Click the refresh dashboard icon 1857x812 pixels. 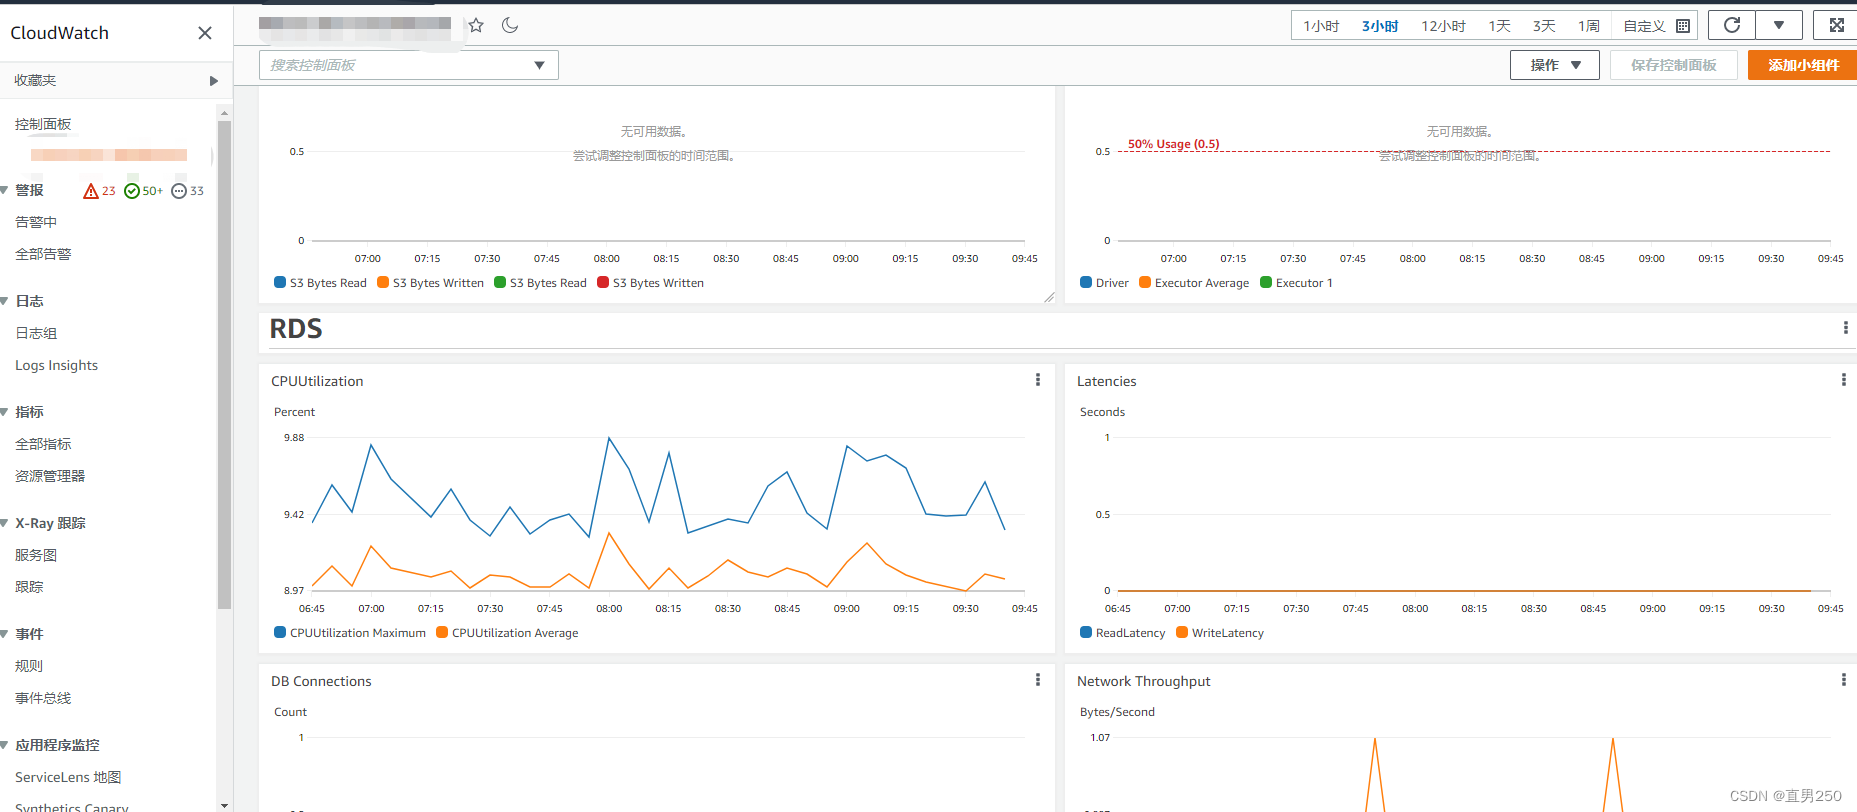[x=1732, y=25]
